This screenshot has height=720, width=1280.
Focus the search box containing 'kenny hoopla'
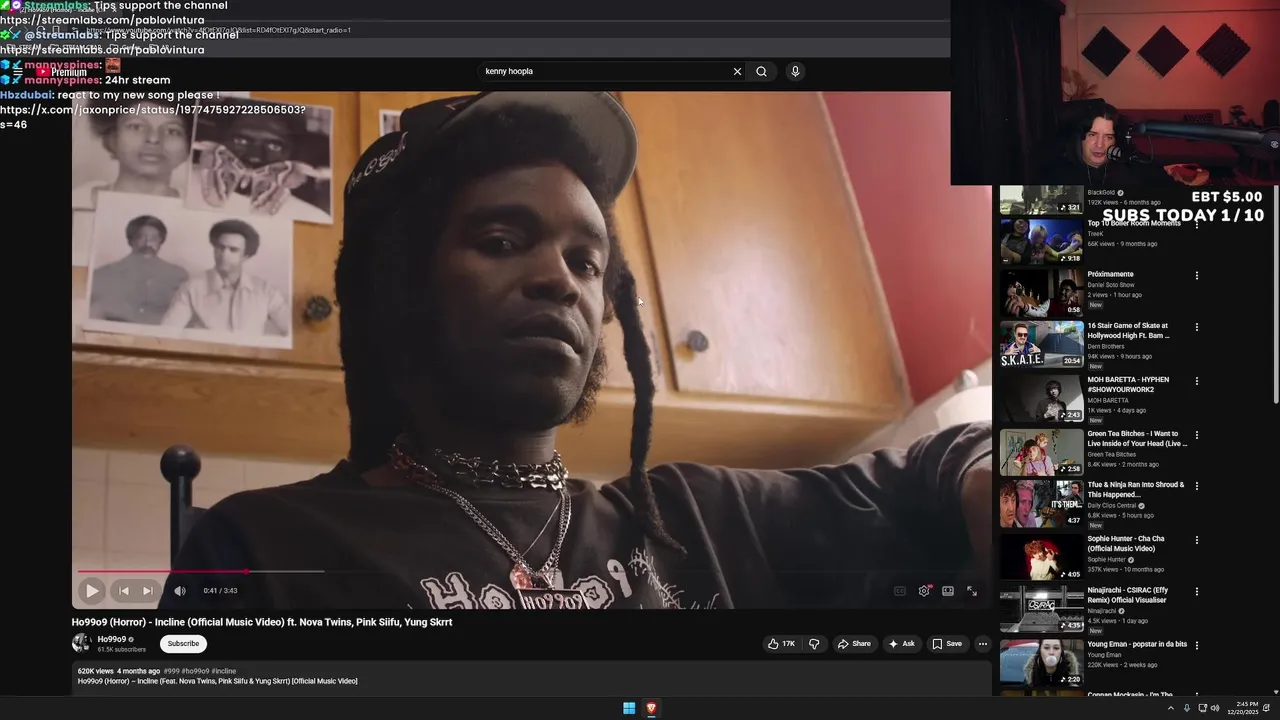(x=604, y=71)
